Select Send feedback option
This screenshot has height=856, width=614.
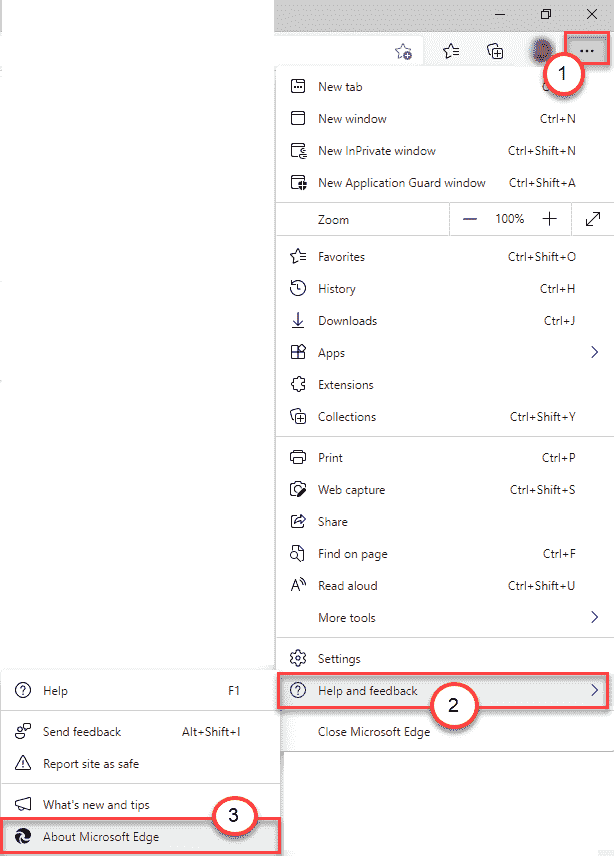(82, 732)
